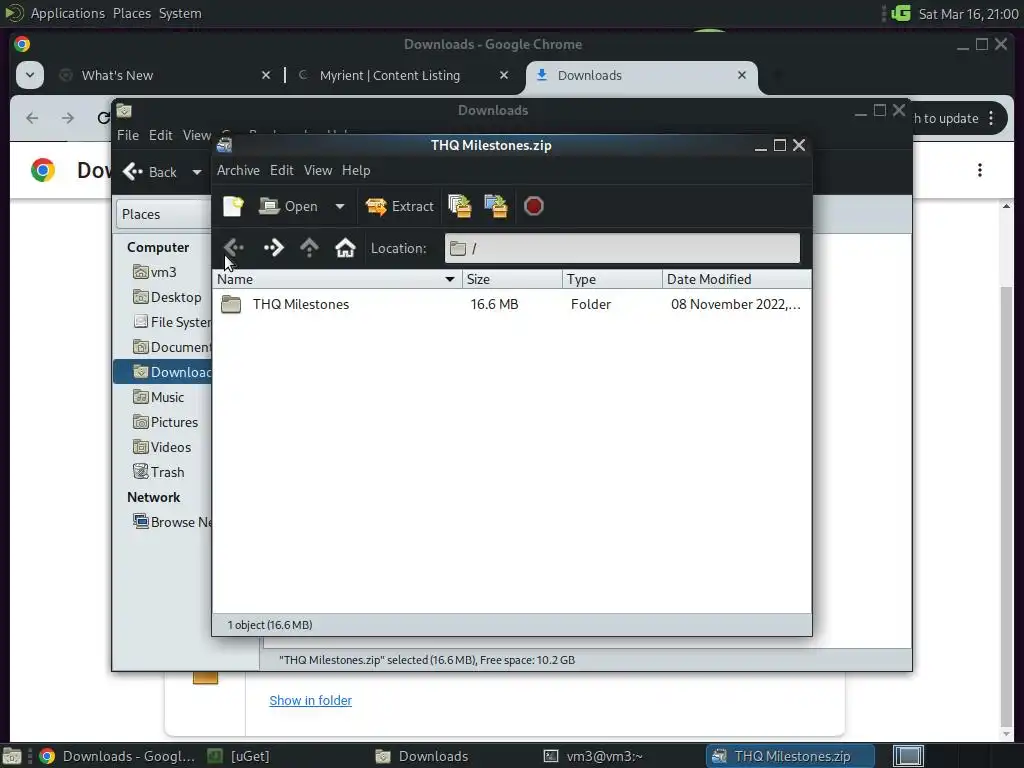This screenshot has height=768, width=1024.
Task: Open Edit menu in Downloads window
Action: [x=161, y=135]
